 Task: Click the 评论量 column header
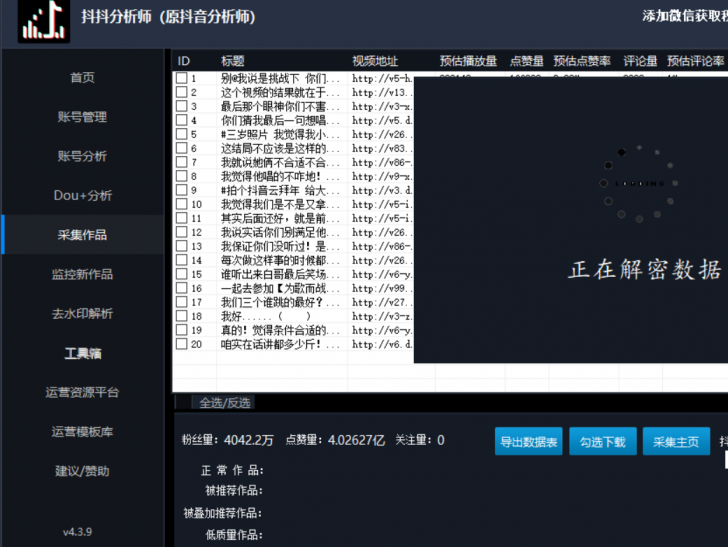640,61
